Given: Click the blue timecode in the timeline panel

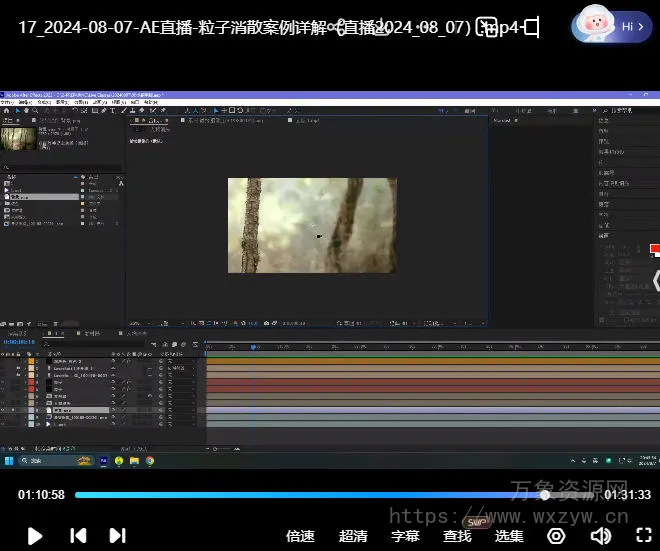Looking at the screenshot, I should coord(19,342).
